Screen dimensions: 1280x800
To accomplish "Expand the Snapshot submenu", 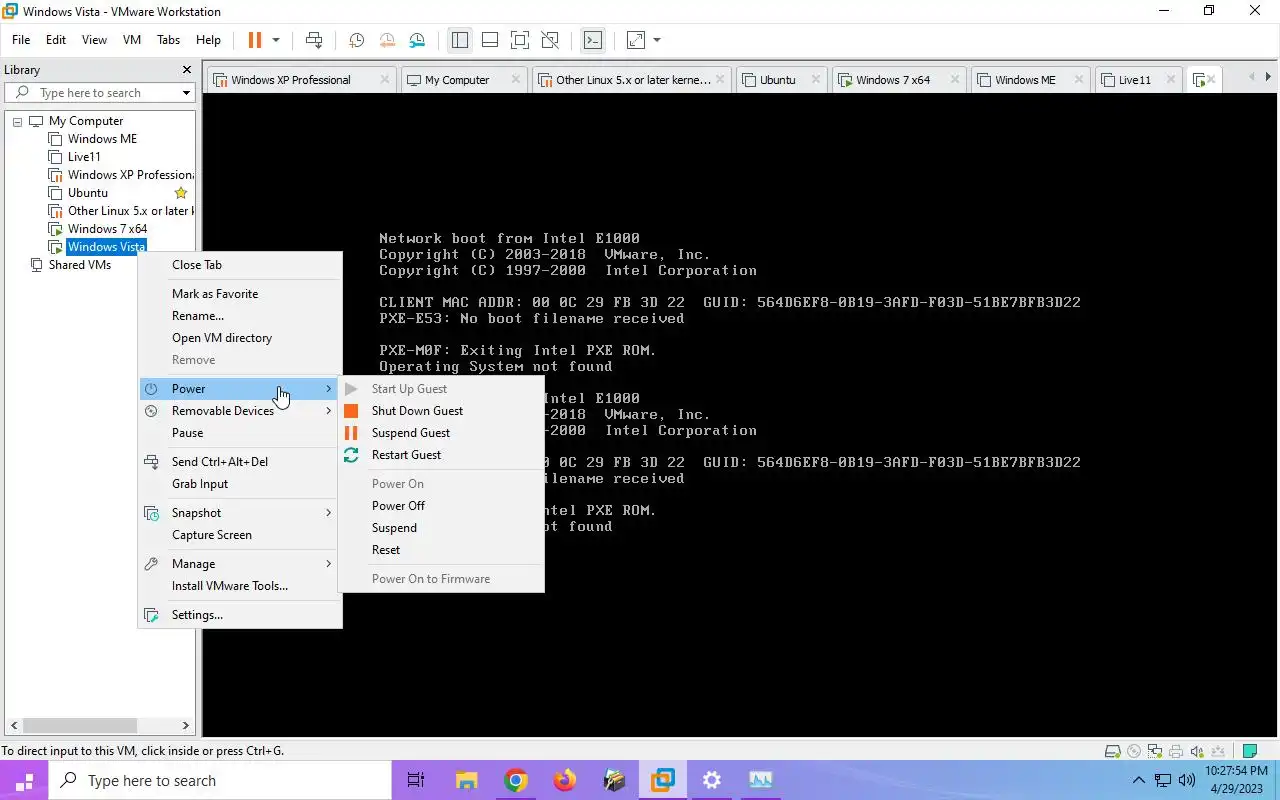I will coord(241,513).
